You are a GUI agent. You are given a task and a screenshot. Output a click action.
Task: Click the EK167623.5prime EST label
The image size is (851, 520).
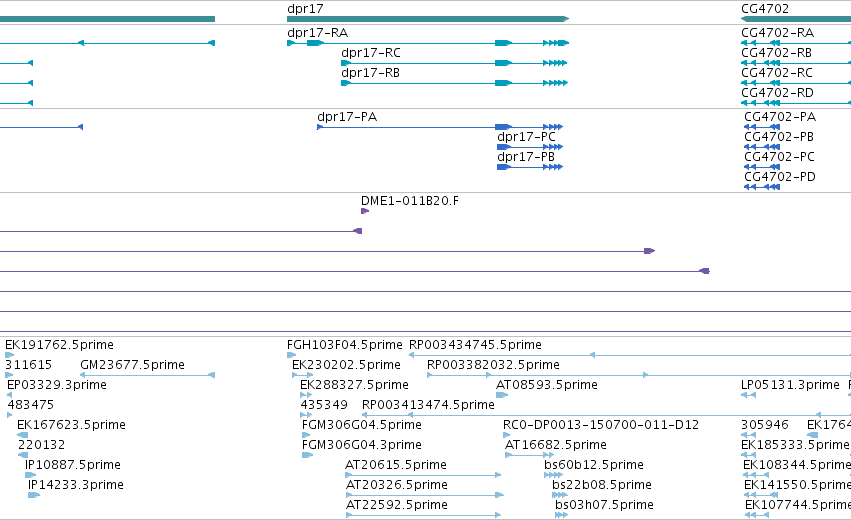pyautogui.click(x=71, y=425)
